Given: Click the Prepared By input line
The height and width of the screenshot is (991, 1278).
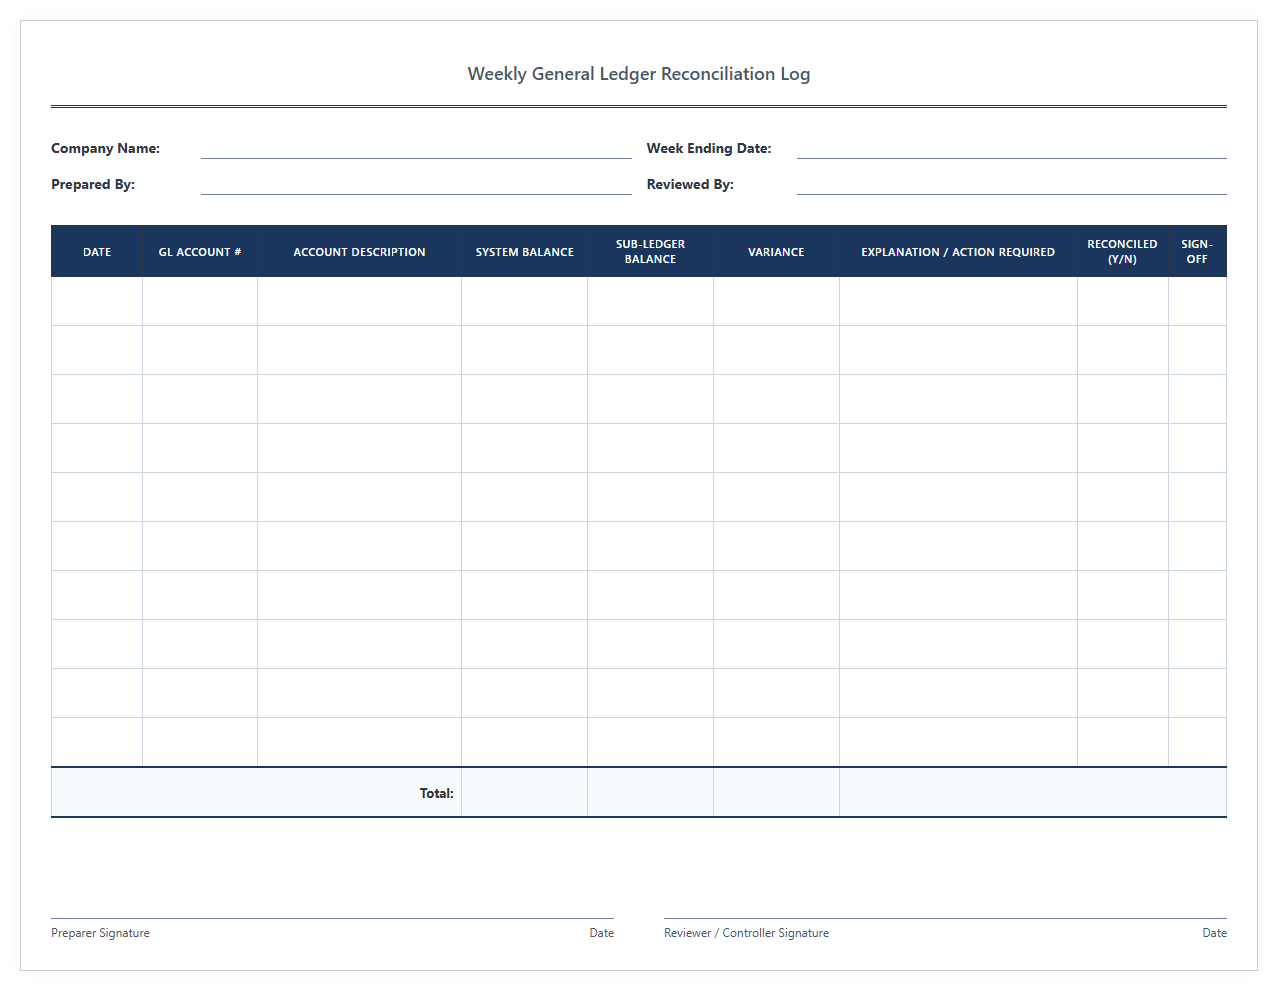Looking at the screenshot, I should click(416, 184).
